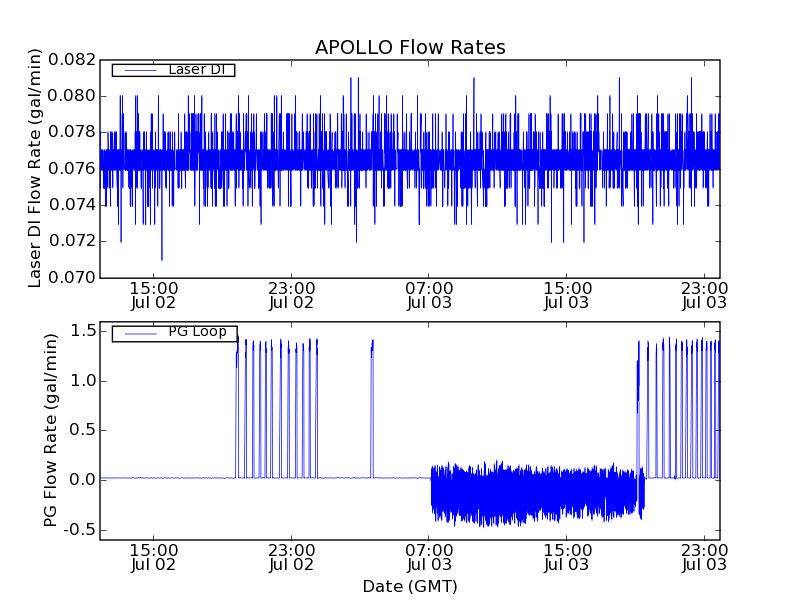The height and width of the screenshot is (600, 800).
Task: Click the blue line sample in PG Loop legend
Action: point(140,334)
